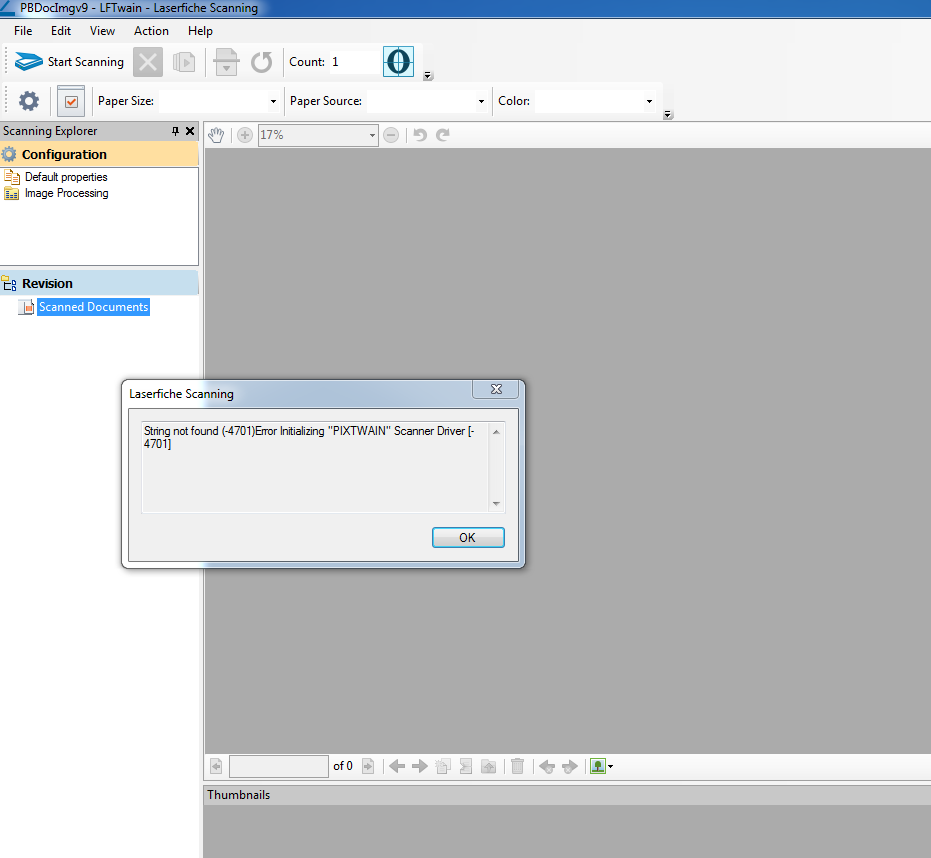Image resolution: width=931 pixels, height=858 pixels.
Task: Click the zoom out minus icon
Action: click(391, 135)
